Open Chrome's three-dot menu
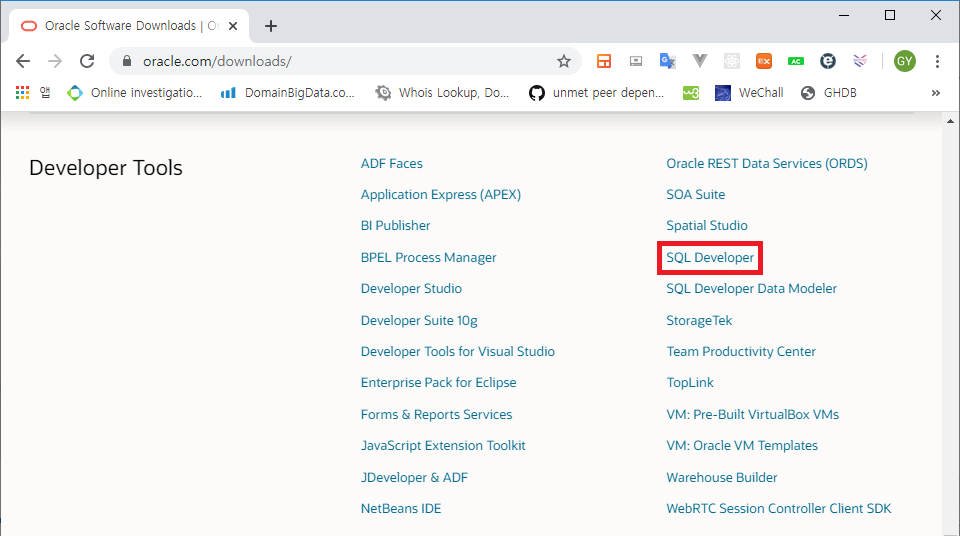This screenshot has width=960, height=536. 937,61
